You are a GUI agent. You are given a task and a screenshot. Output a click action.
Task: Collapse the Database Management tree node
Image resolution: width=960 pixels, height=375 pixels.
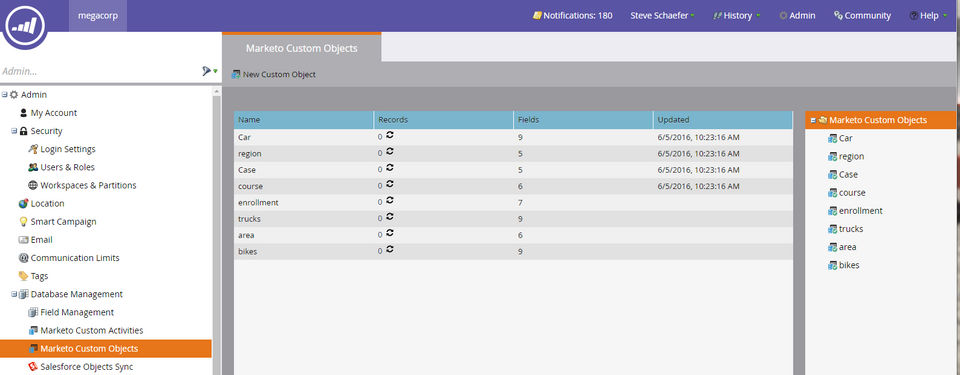pos(13,294)
